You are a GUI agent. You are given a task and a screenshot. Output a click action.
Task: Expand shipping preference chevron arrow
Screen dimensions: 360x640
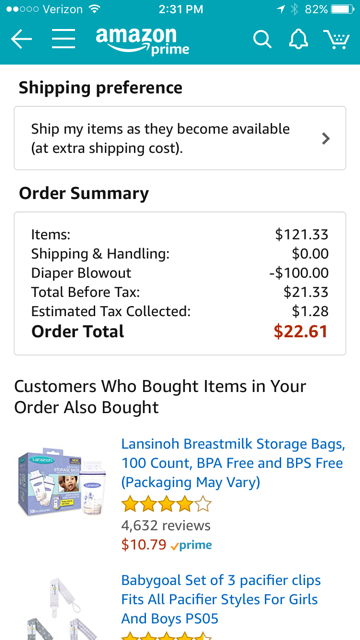325,139
